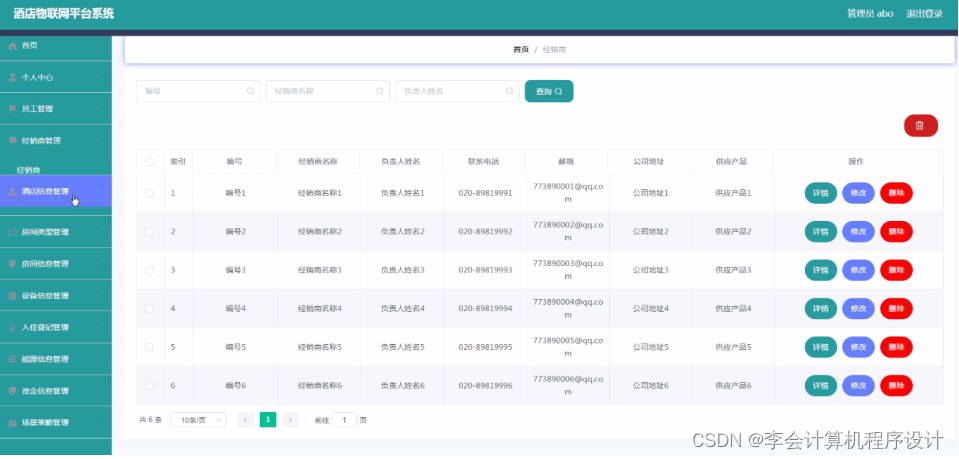Expand the 个人中心 menu chevron
959x459 pixels.
click(x=98, y=77)
